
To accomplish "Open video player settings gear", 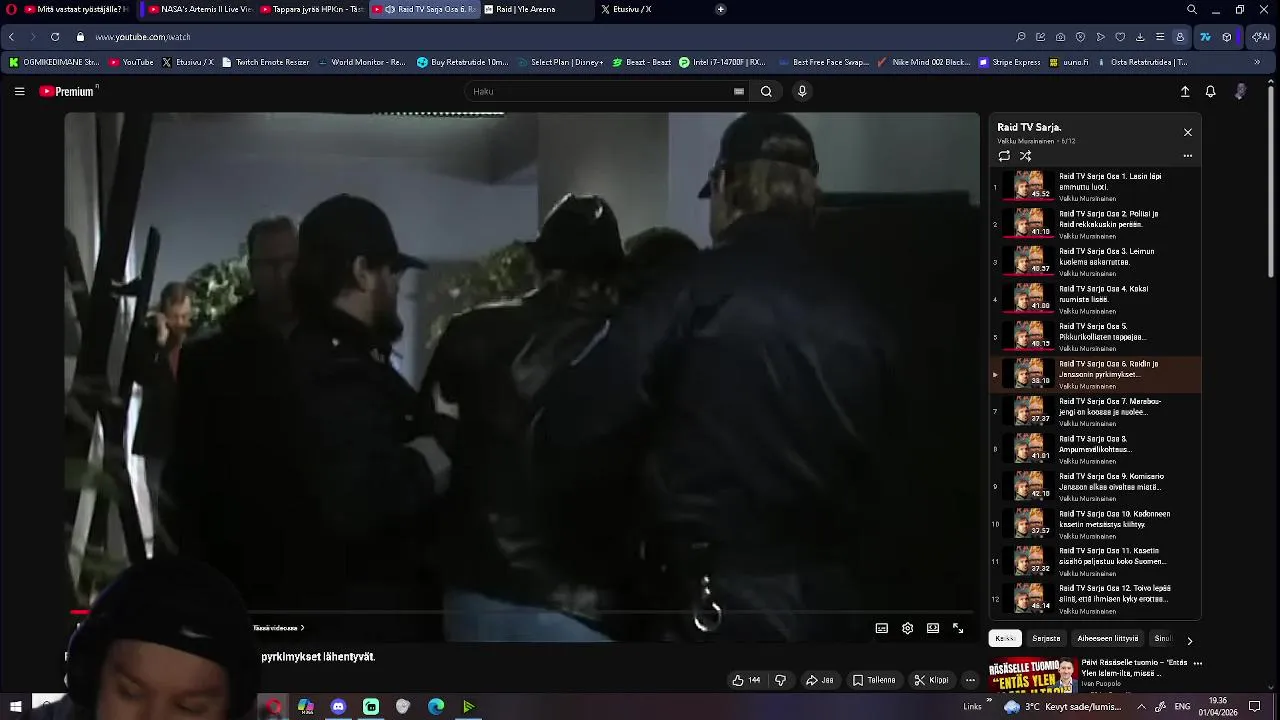I will pos(907,628).
